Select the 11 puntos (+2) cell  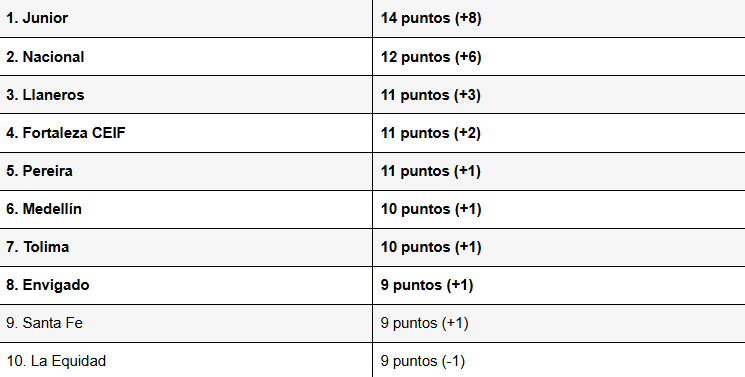(x=559, y=133)
